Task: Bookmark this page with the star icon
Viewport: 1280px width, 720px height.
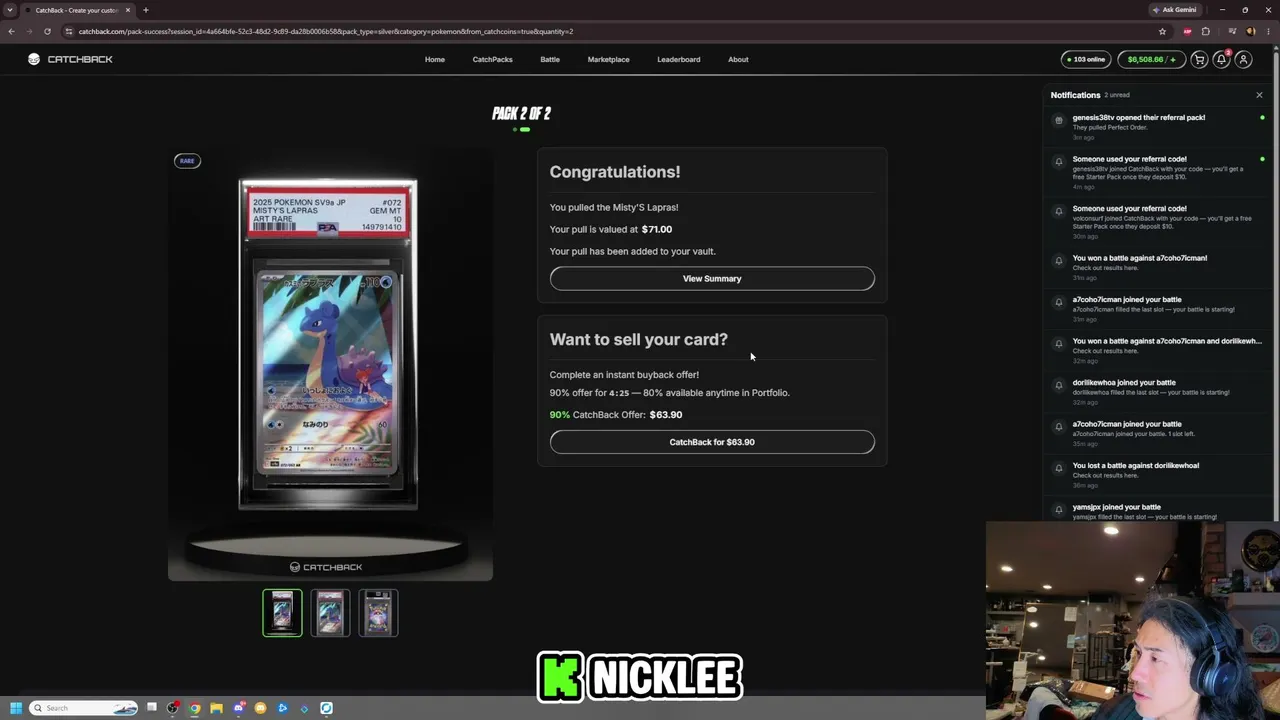Action: pos(1162,31)
